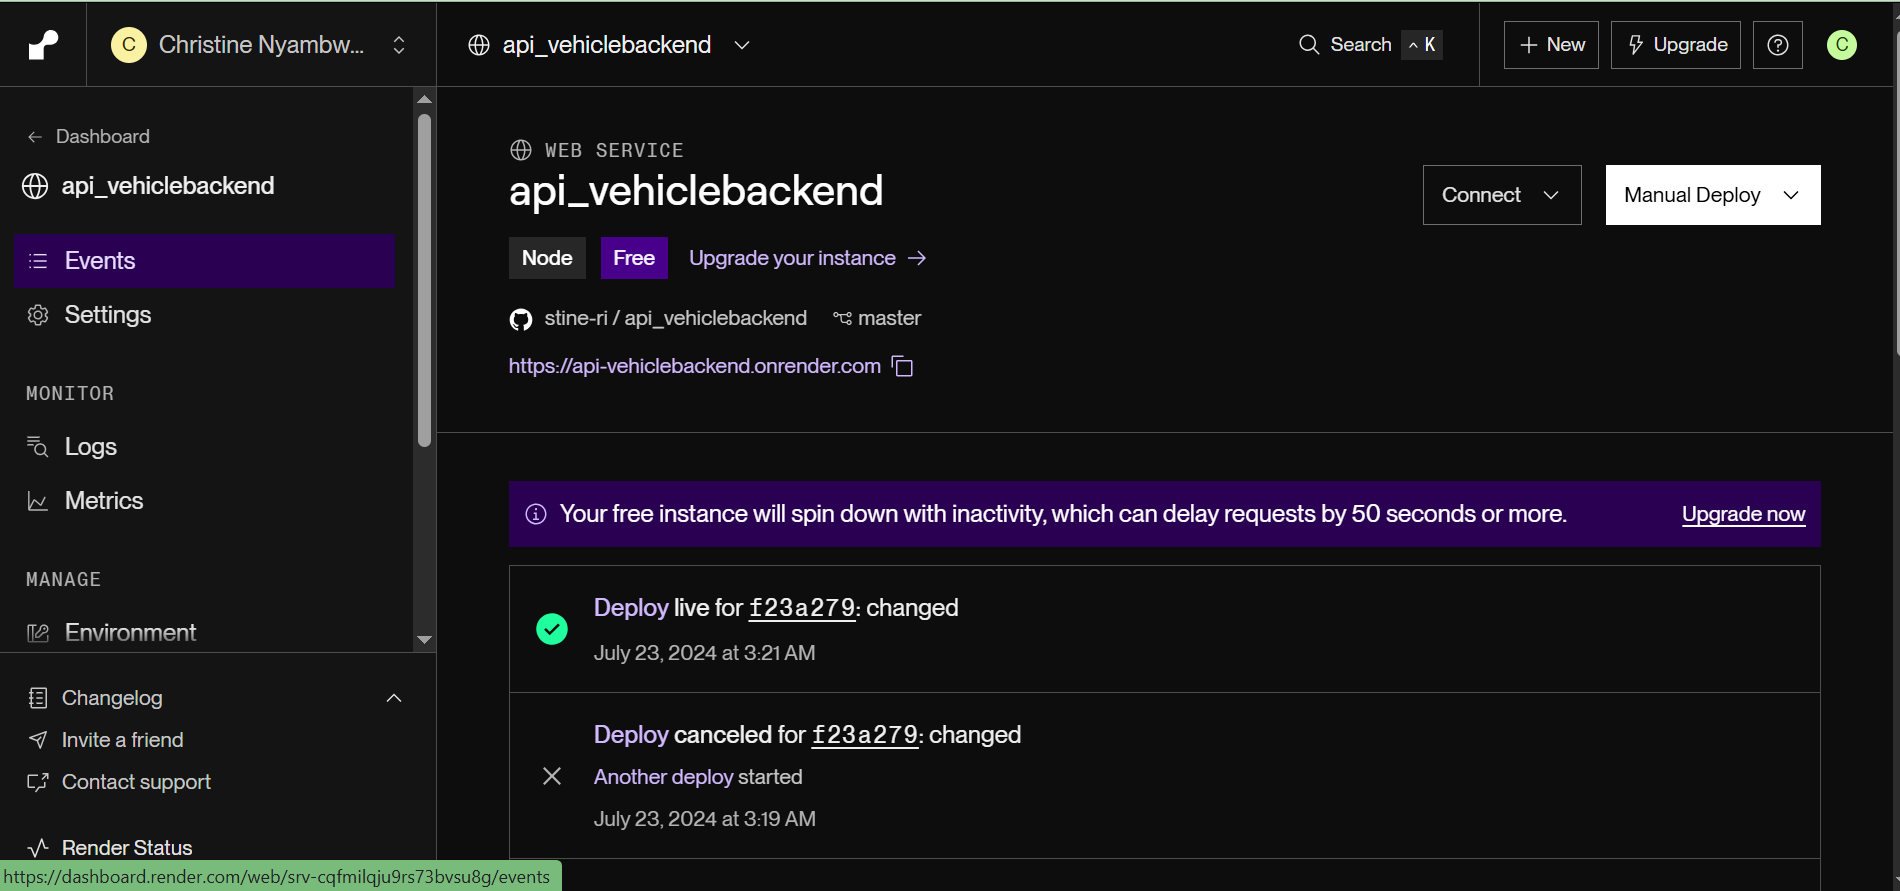Open the Changelog link
The width and height of the screenshot is (1900, 891).
(112, 698)
